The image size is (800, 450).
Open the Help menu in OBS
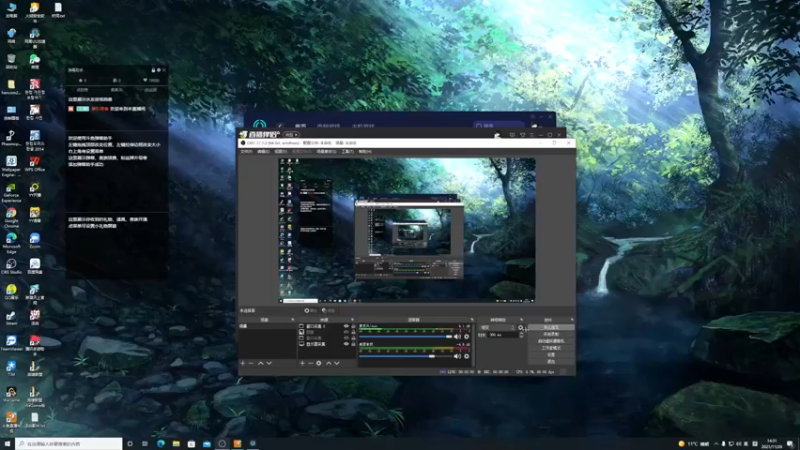[x=365, y=152]
